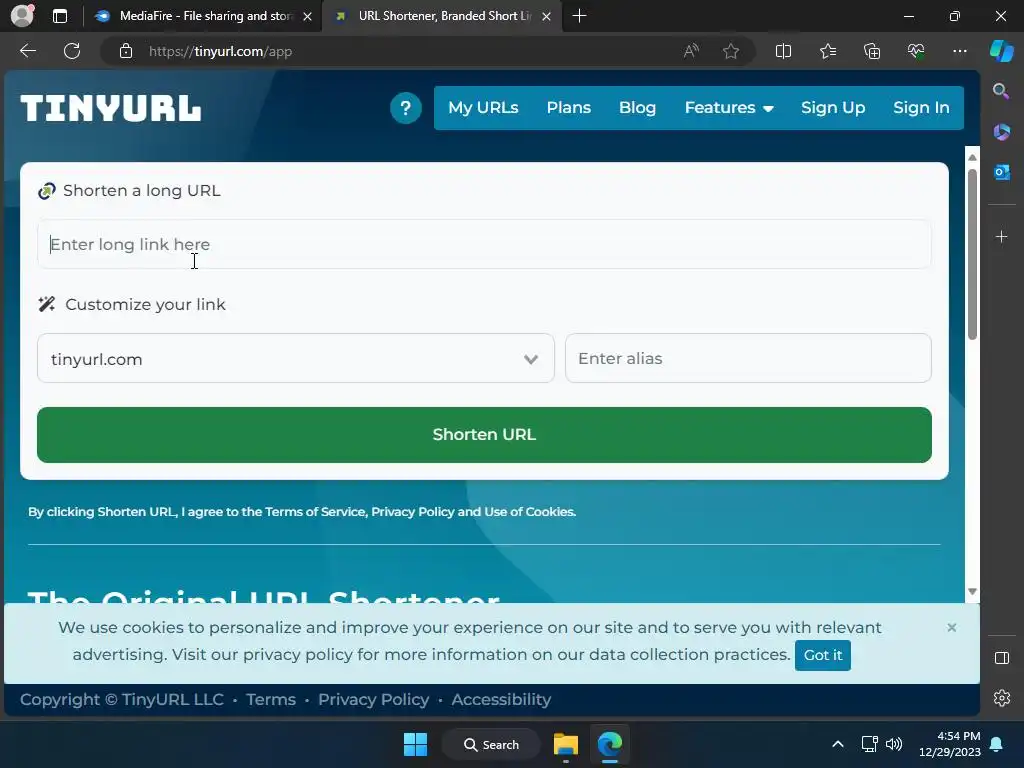Go to the Plans page
1024x768 pixels.
pyautogui.click(x=568, y=108)
